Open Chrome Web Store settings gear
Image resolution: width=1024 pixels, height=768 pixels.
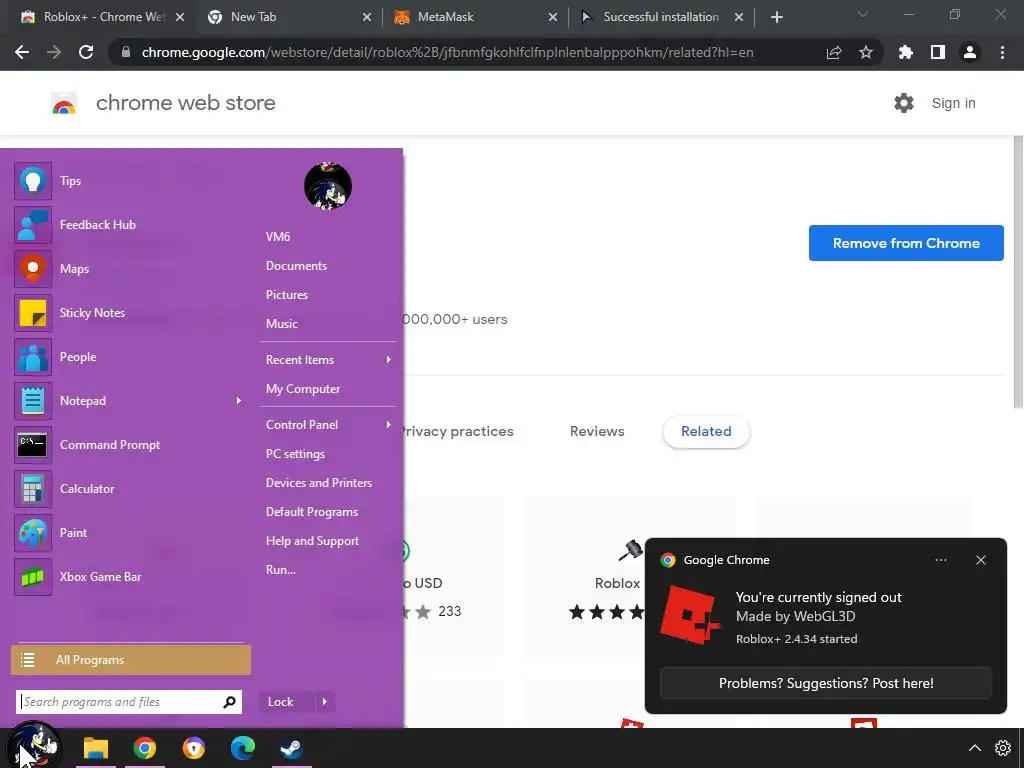[904, 103]
